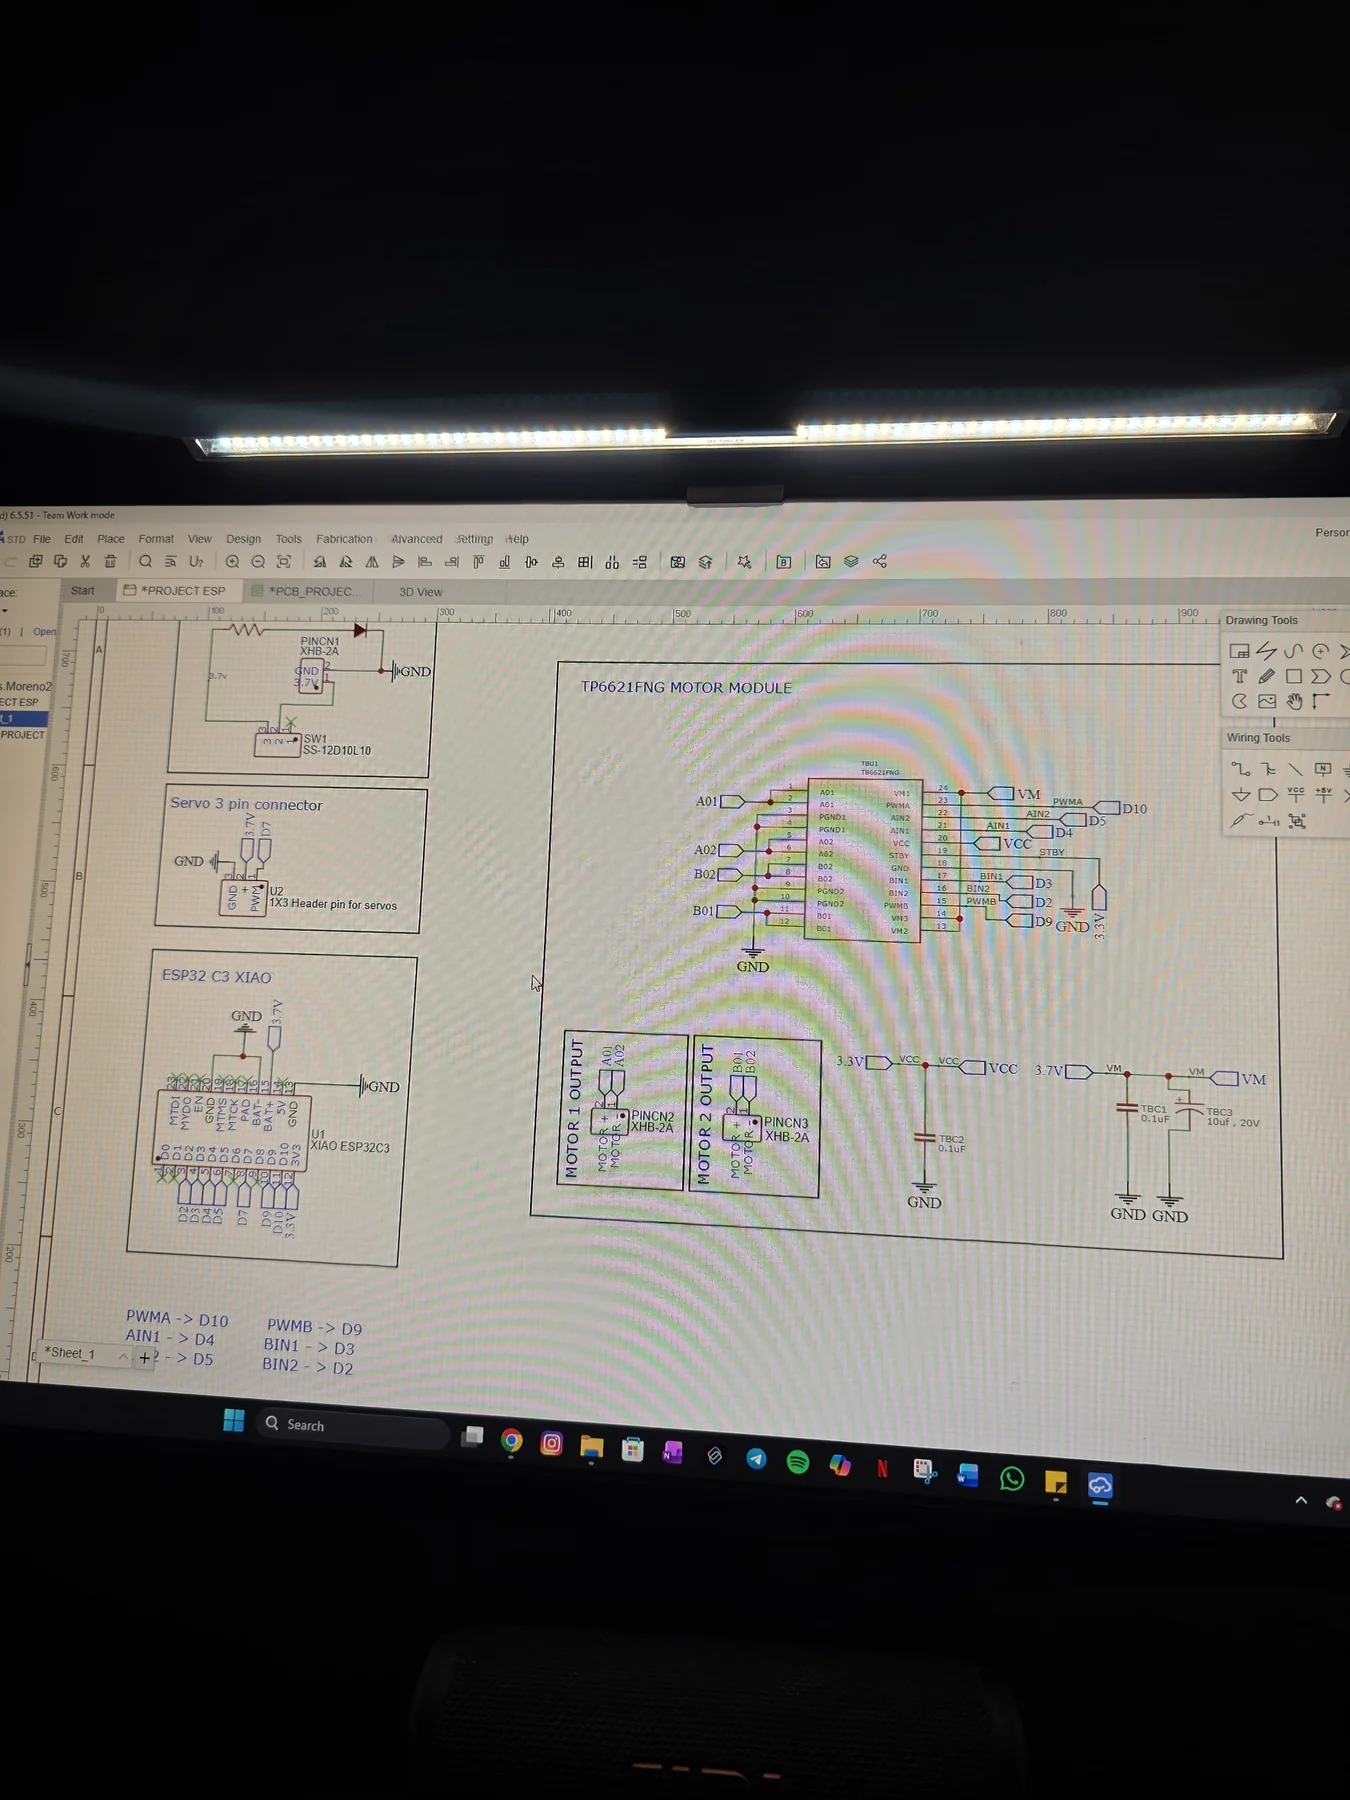Viewport: 1350px width, 1800px height.
Task: Select the Pie shape drawing tool
Action: [x=1240, y=702]
